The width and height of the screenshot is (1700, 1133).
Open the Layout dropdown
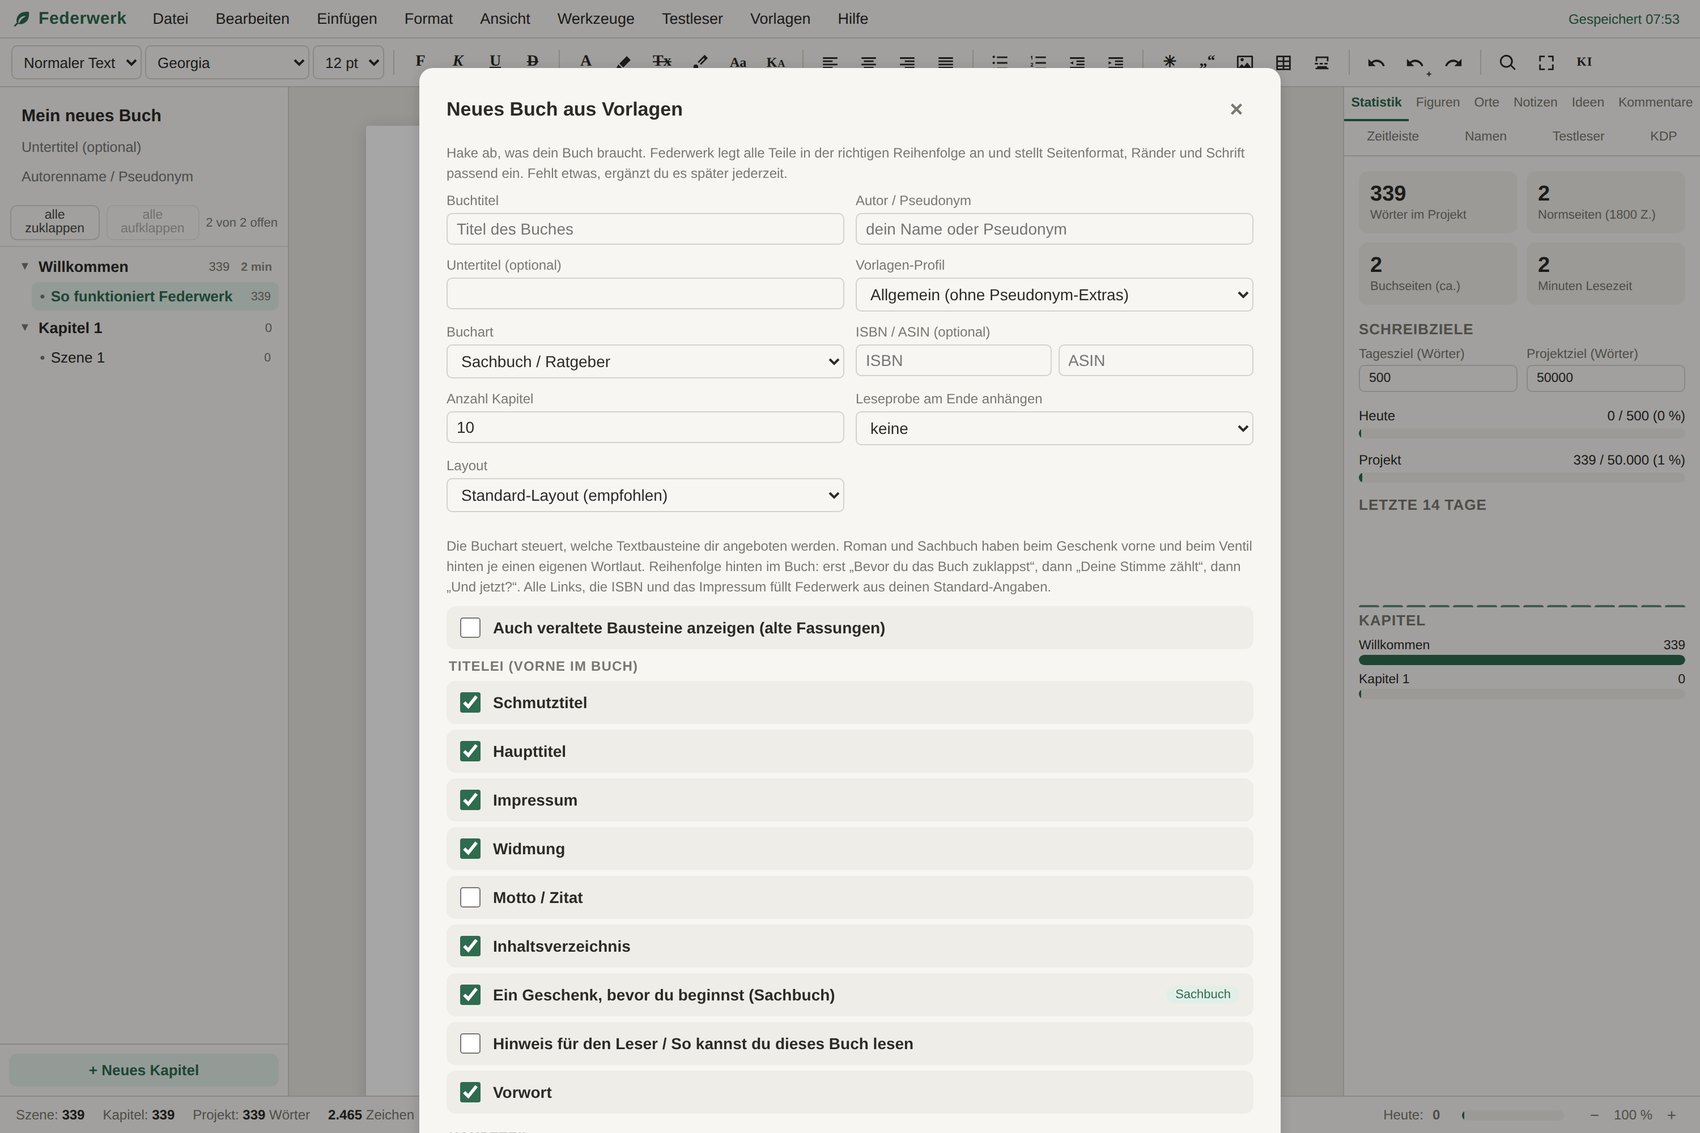[645, 496]
